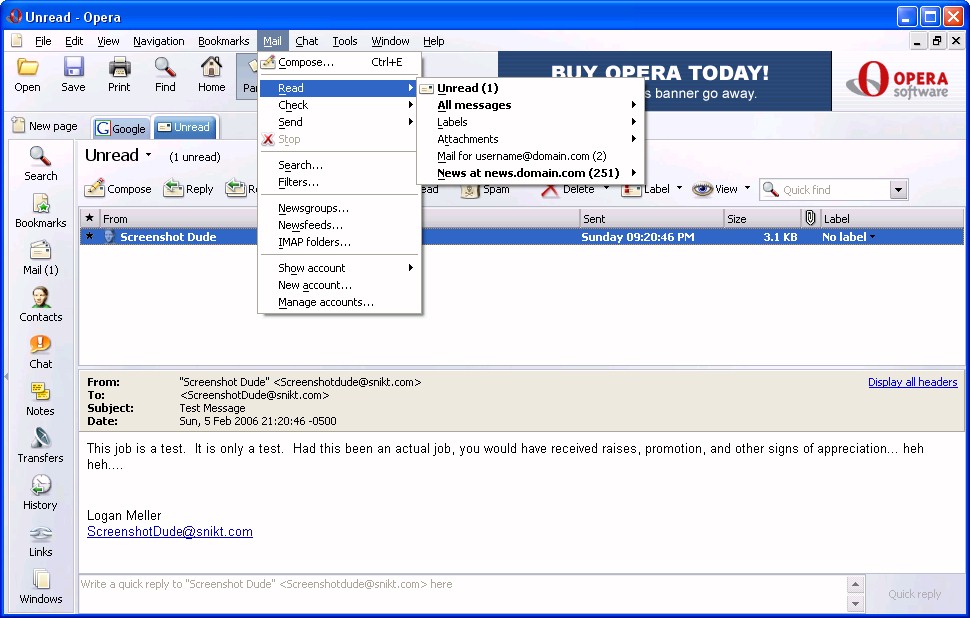Click the Reply button in mail toolbar
This screenshot has height=618, width=970.
pos(189,189)
